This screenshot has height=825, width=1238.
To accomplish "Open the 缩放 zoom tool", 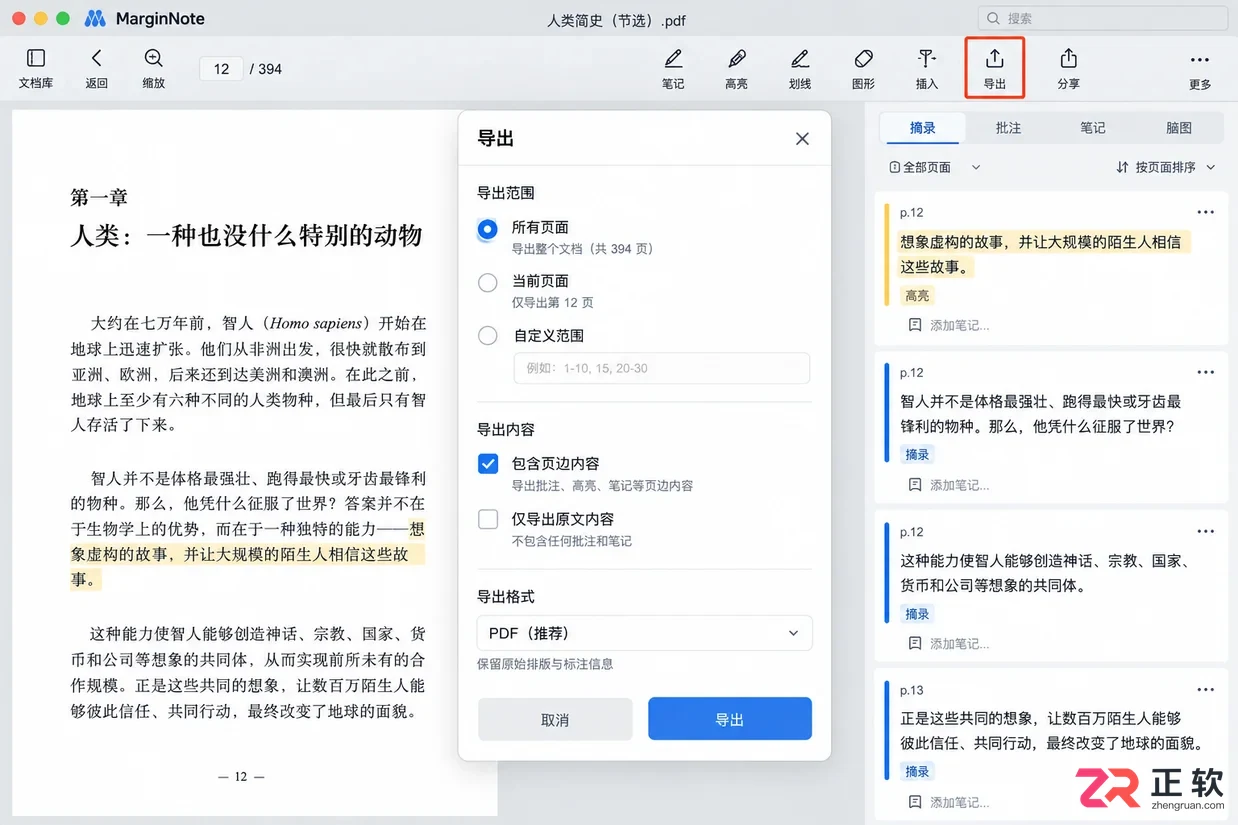I will [153, 69].
